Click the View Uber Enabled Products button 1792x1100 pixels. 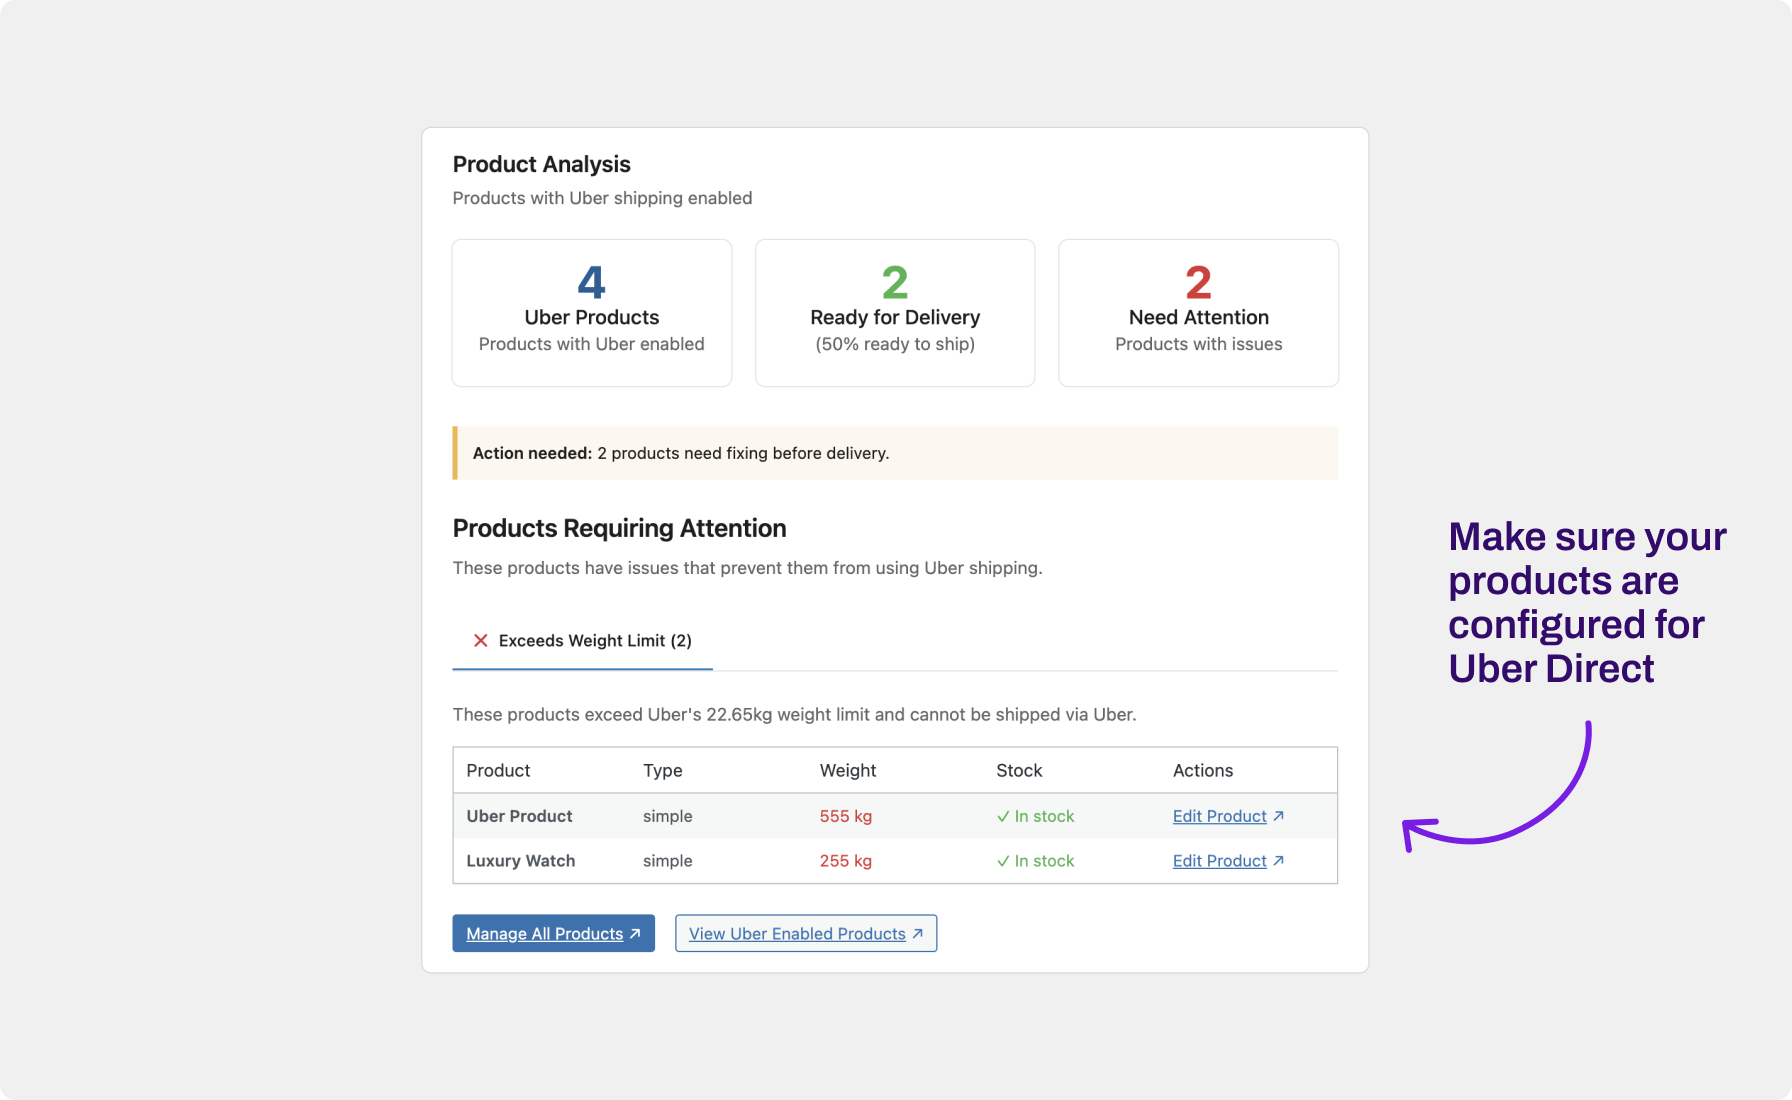coord(806,933)
